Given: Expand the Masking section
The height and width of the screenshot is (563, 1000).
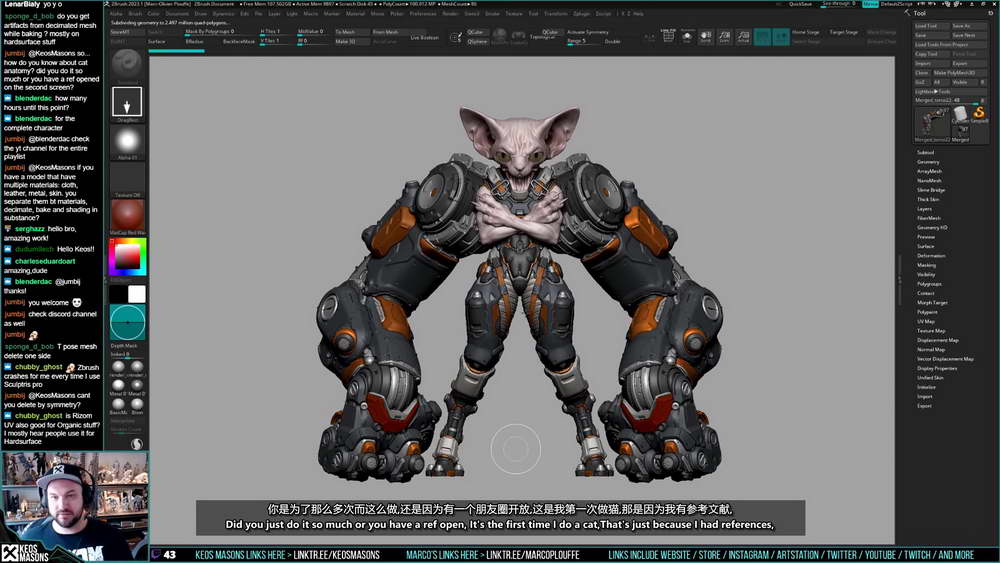Looking at the screenshot, I should (927, 265).
